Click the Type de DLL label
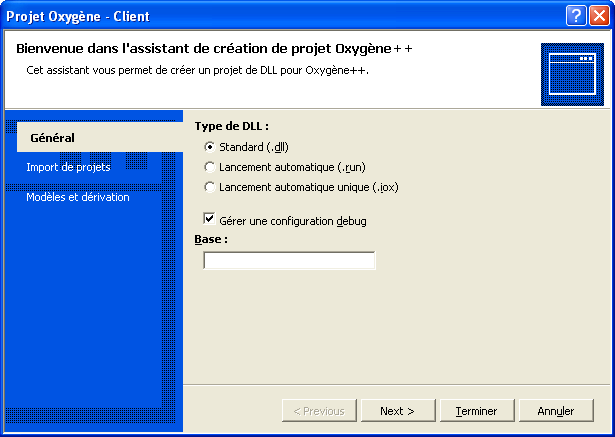 pos(232,126)
